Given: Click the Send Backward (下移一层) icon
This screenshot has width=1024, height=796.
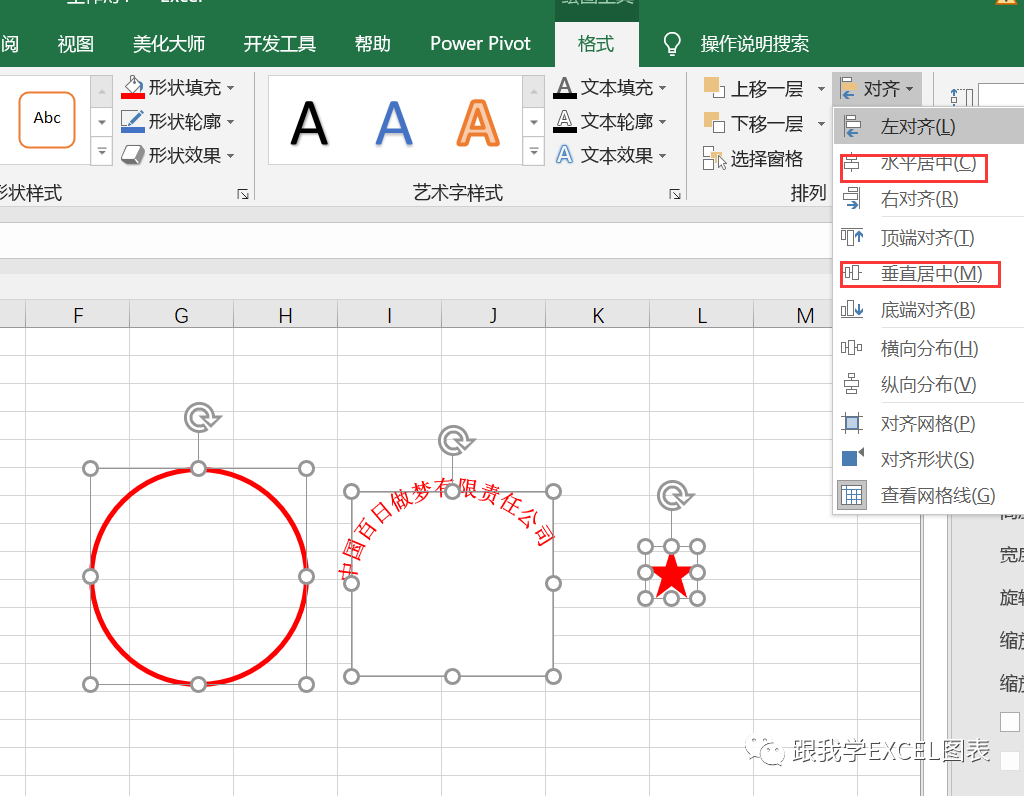Looking at the screenshot, I should 714,122.
